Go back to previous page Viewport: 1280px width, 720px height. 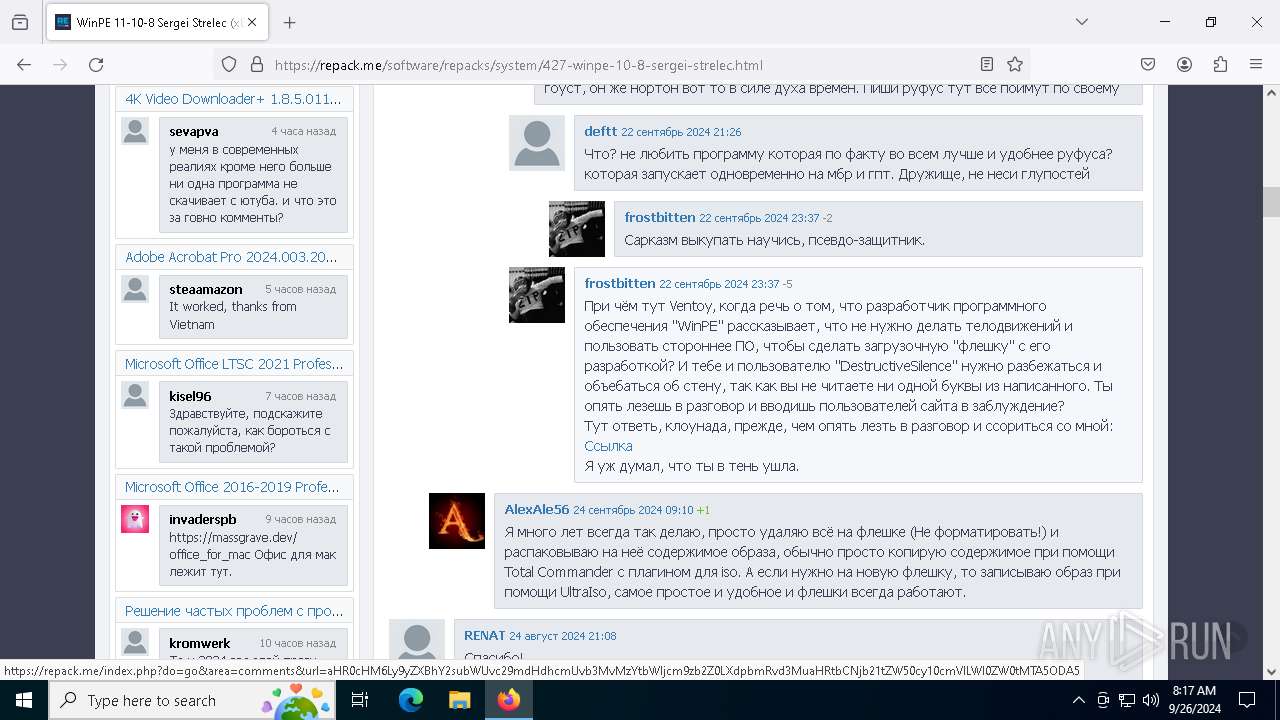24,64
